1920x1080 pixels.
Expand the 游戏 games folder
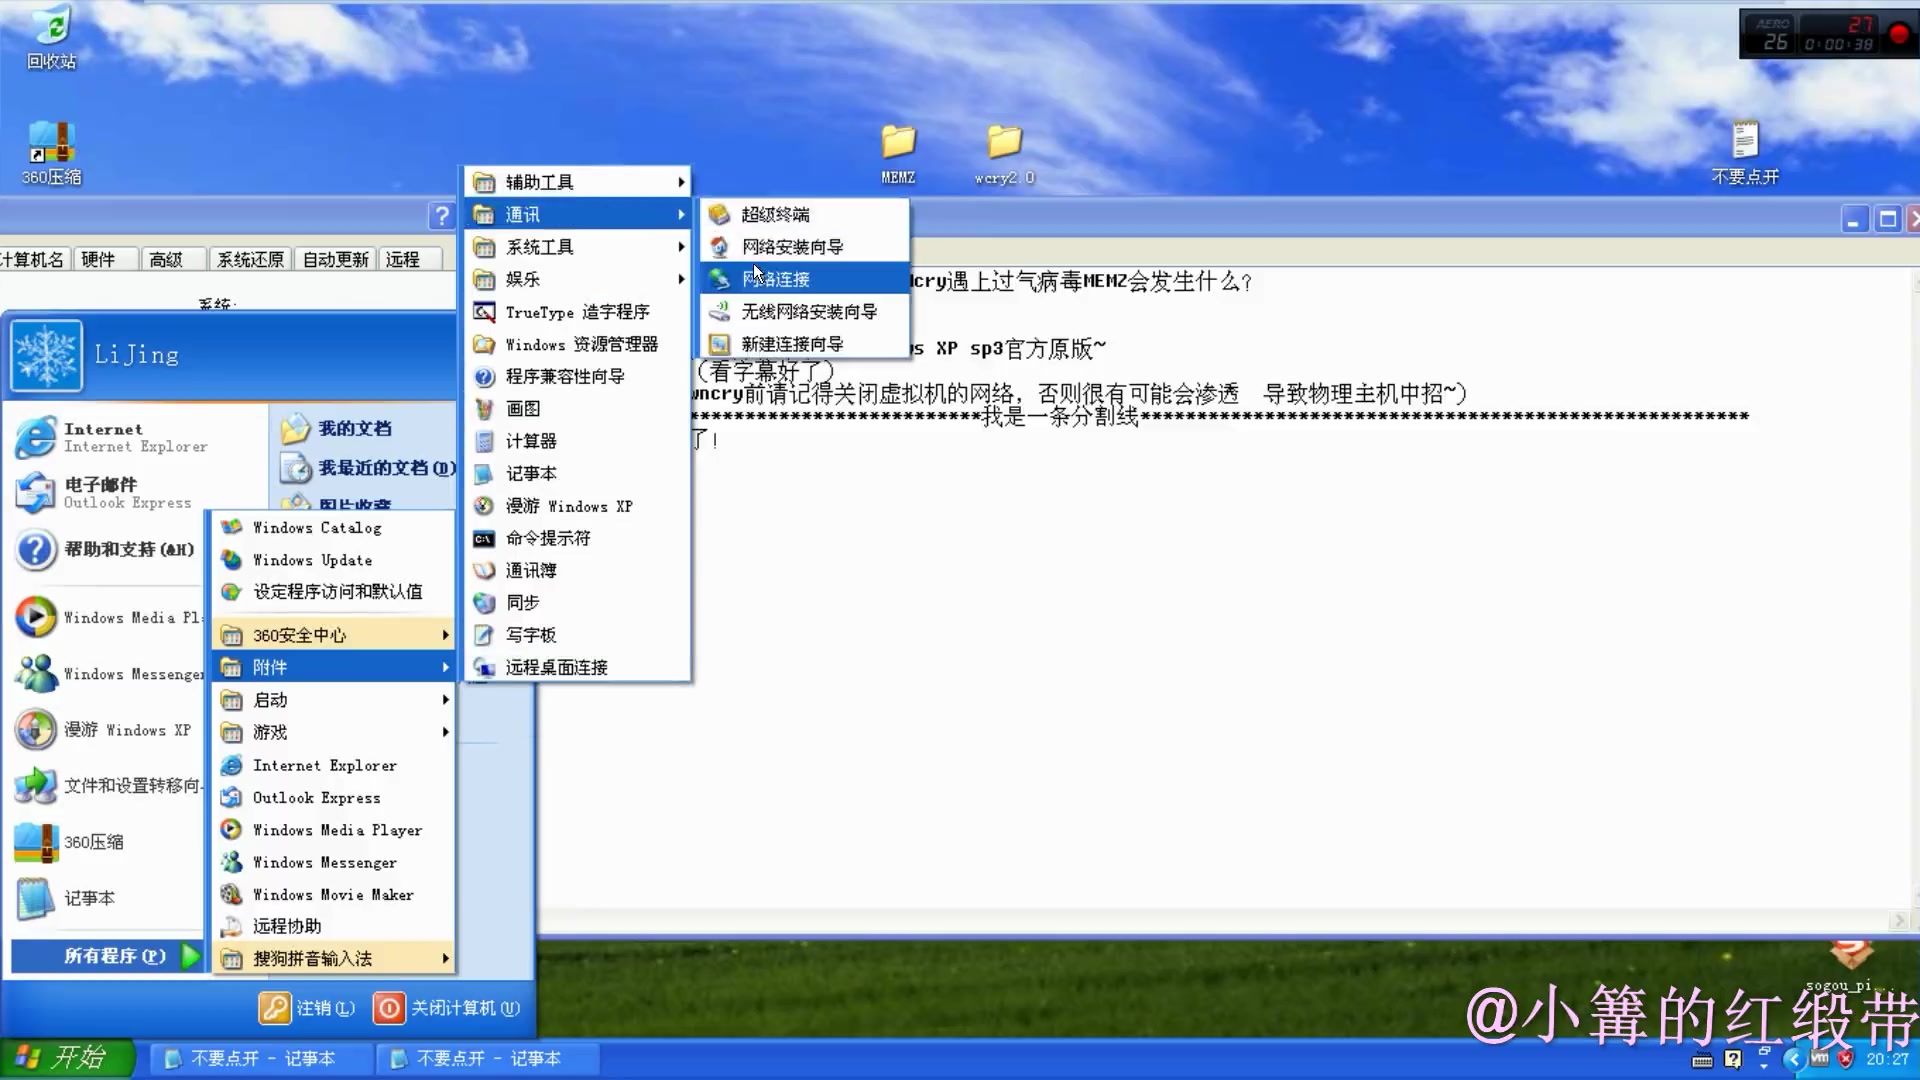pos(334,732)
